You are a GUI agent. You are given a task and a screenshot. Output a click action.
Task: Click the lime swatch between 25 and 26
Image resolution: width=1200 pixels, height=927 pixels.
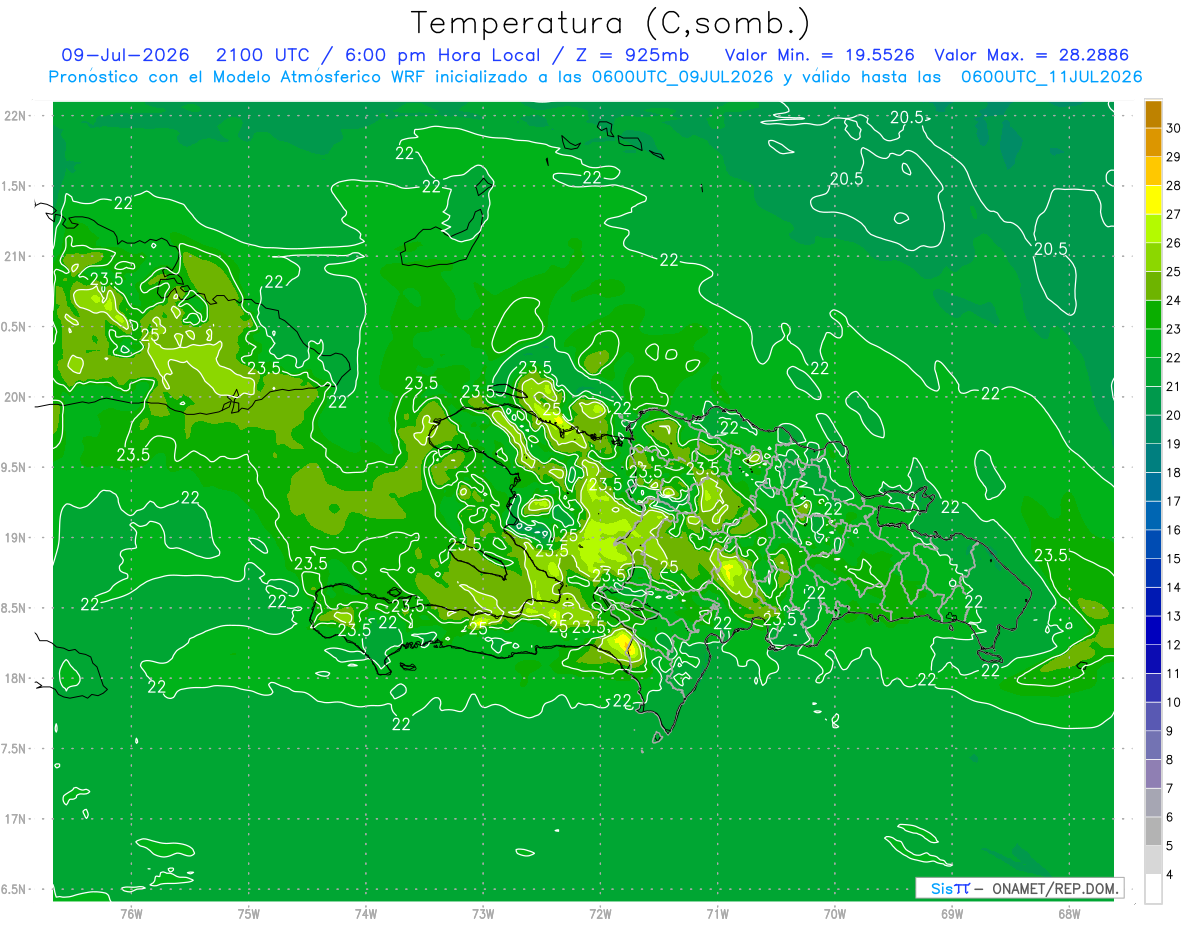coord(1153,257)
